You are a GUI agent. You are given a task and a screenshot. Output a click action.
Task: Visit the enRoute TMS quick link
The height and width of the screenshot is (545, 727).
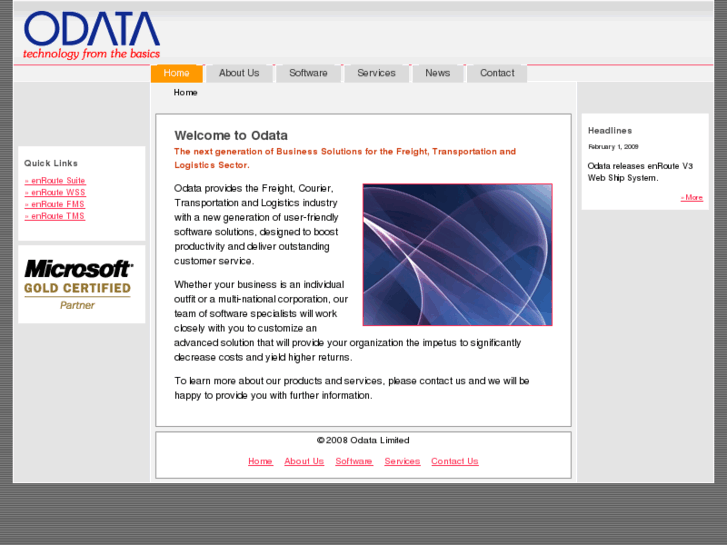(55, 216)
